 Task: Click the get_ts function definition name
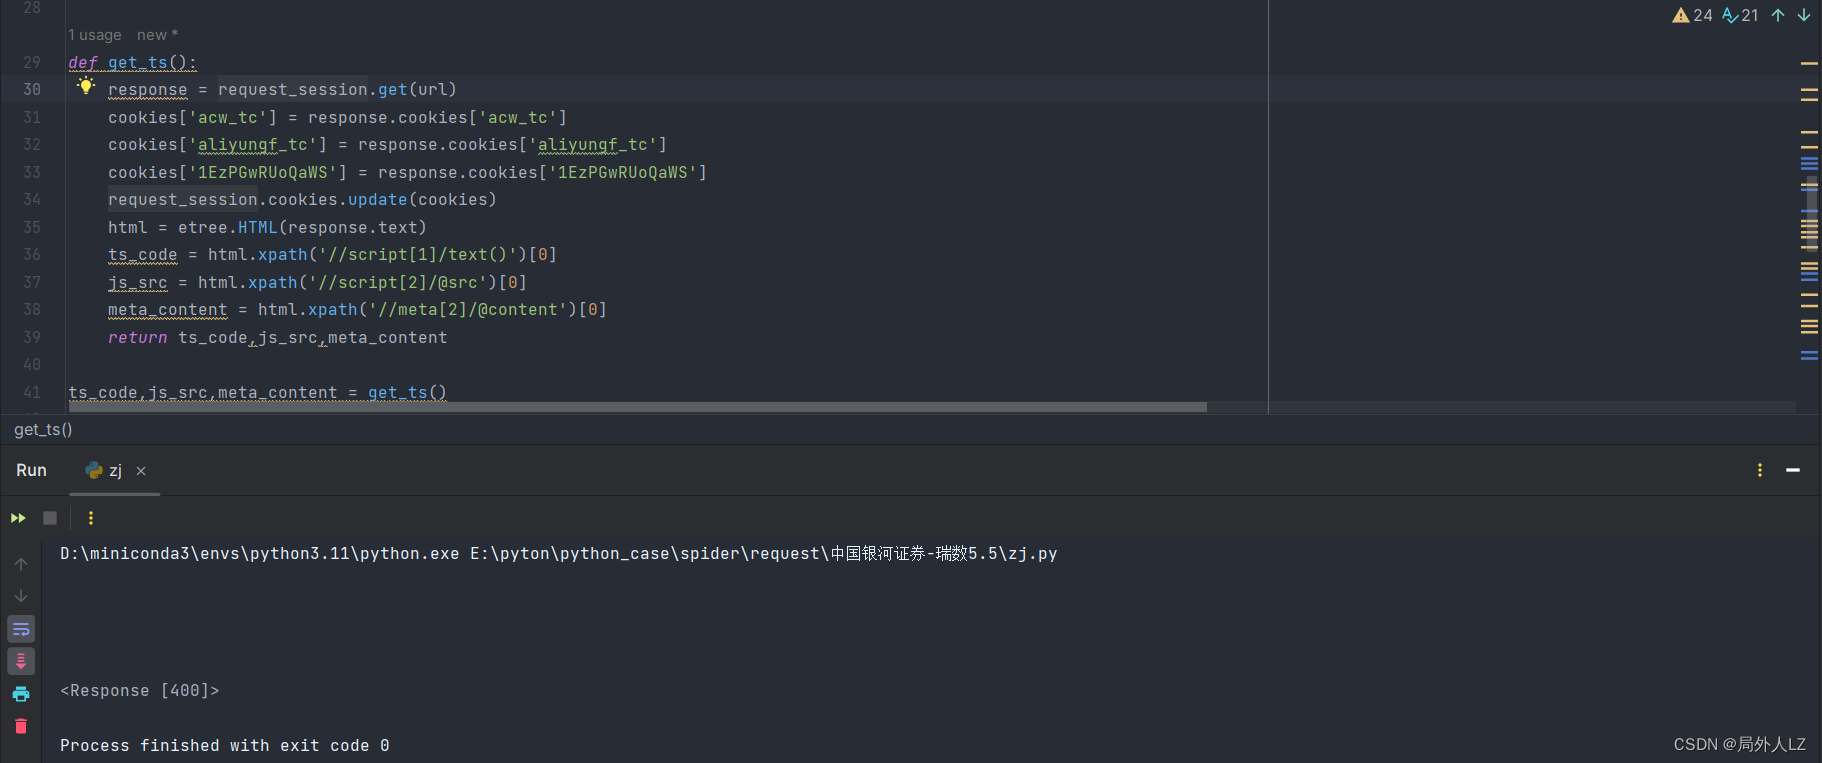click(137, 62)
